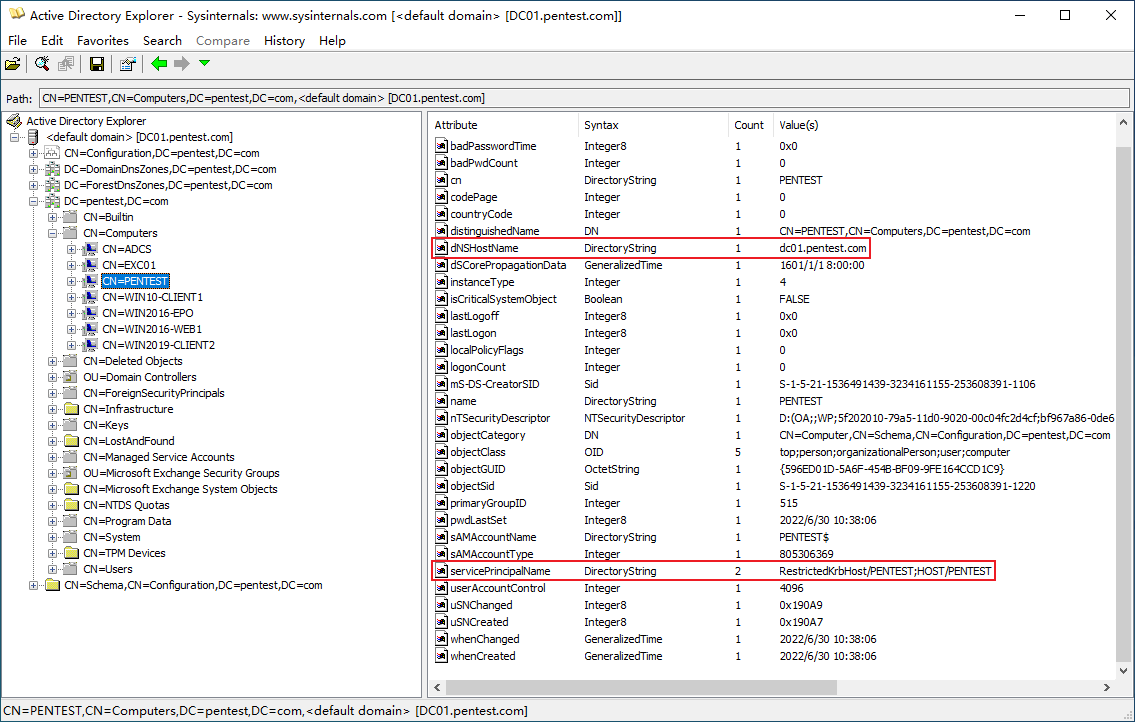The height and width of the screenshot is (722, 1135).
Task: Select the CN=EXC01 computer icon
Action: (90, 264)
